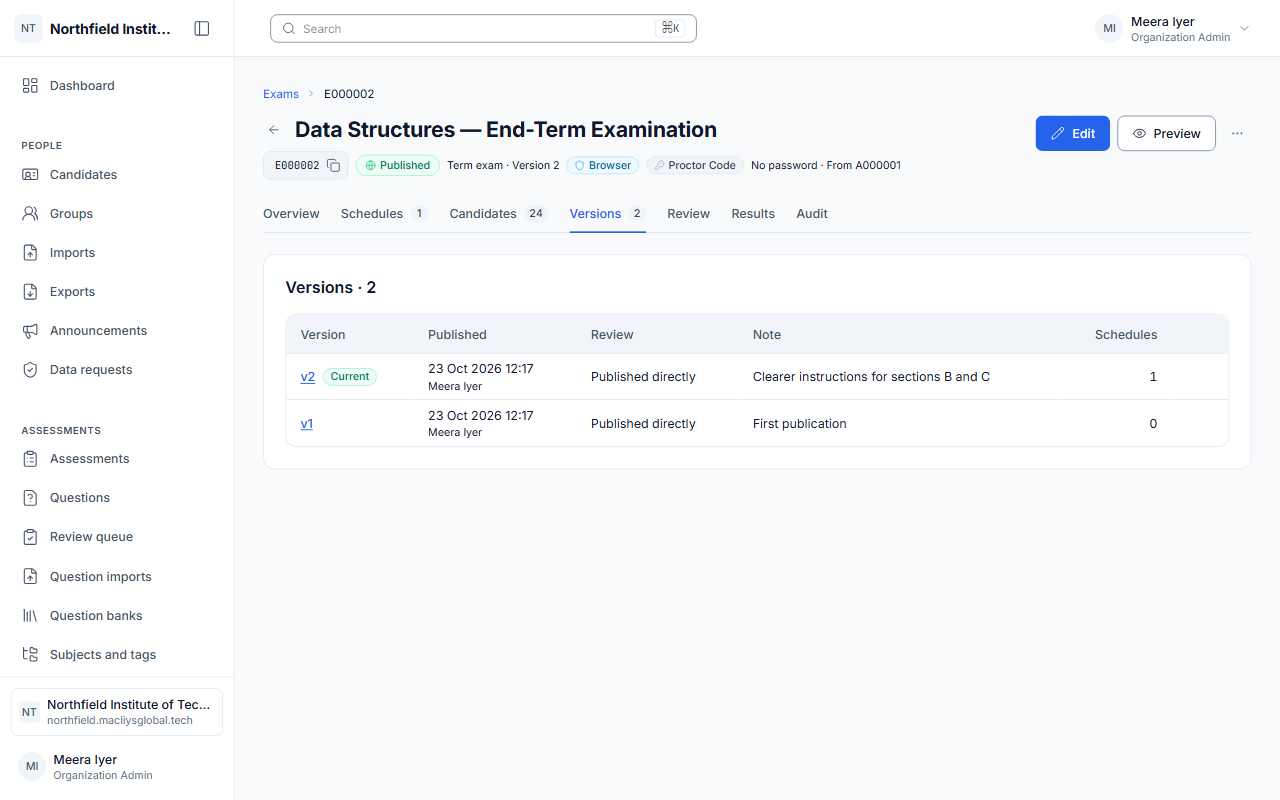Open version v1 link
The image size is (1280, 800).
click(x=307, y=424)
